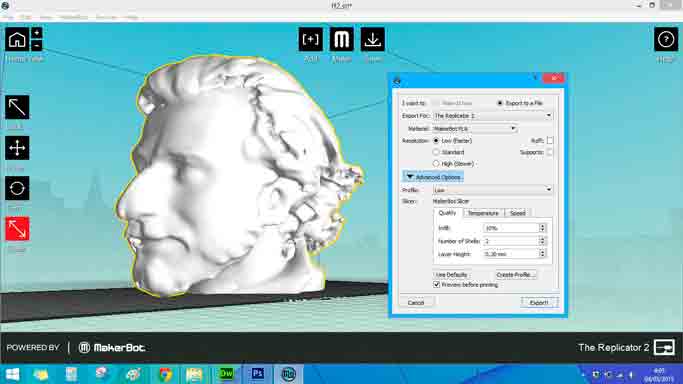Click the Use Defaults button
This screenshot has height=384, width=683.
451,275
